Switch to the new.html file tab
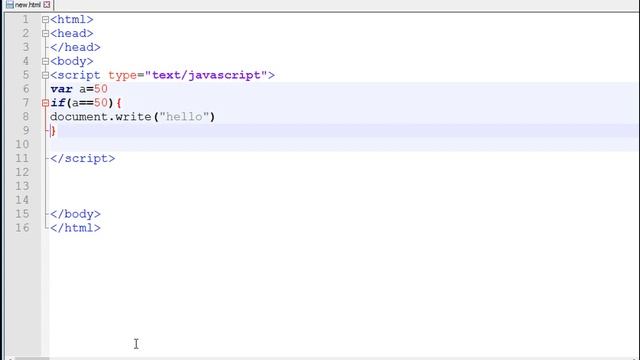 click(27, 5)
